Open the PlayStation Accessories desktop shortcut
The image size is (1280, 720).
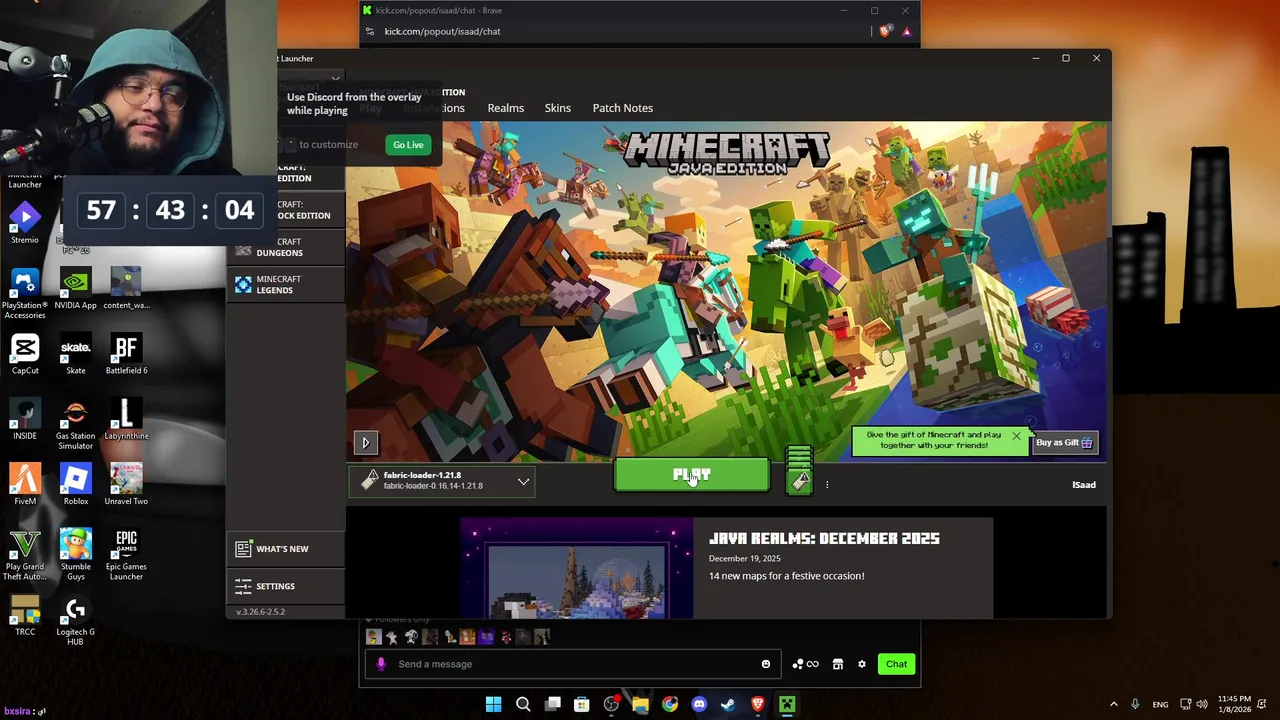point(25,293)
